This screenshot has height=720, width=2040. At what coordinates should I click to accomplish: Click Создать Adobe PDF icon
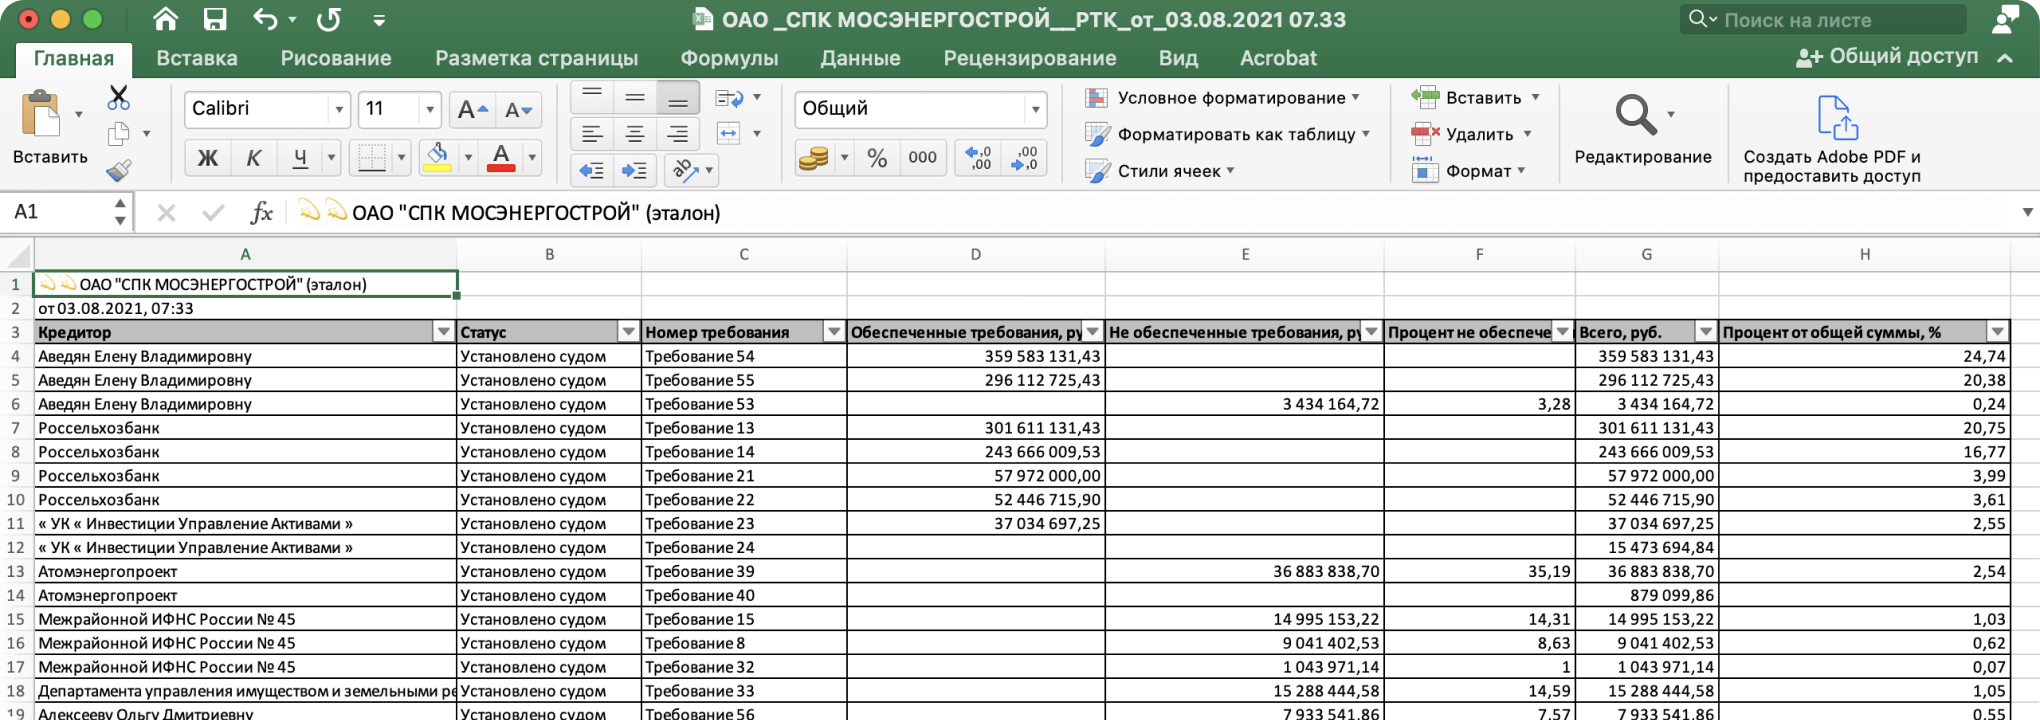(1837, 117)
